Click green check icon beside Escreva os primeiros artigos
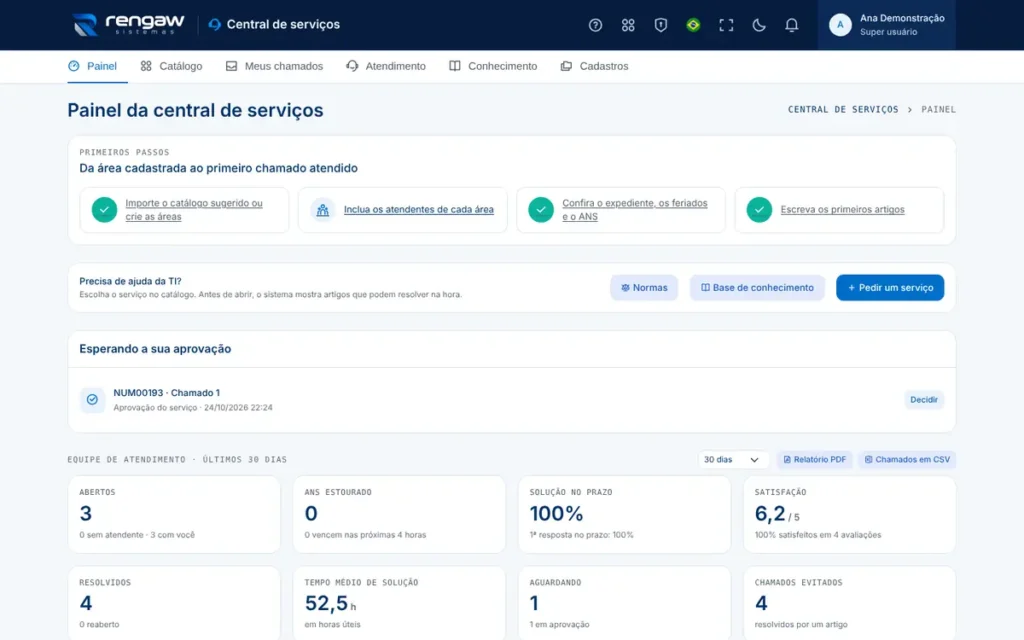The image size is (1024, 640). 759,210
